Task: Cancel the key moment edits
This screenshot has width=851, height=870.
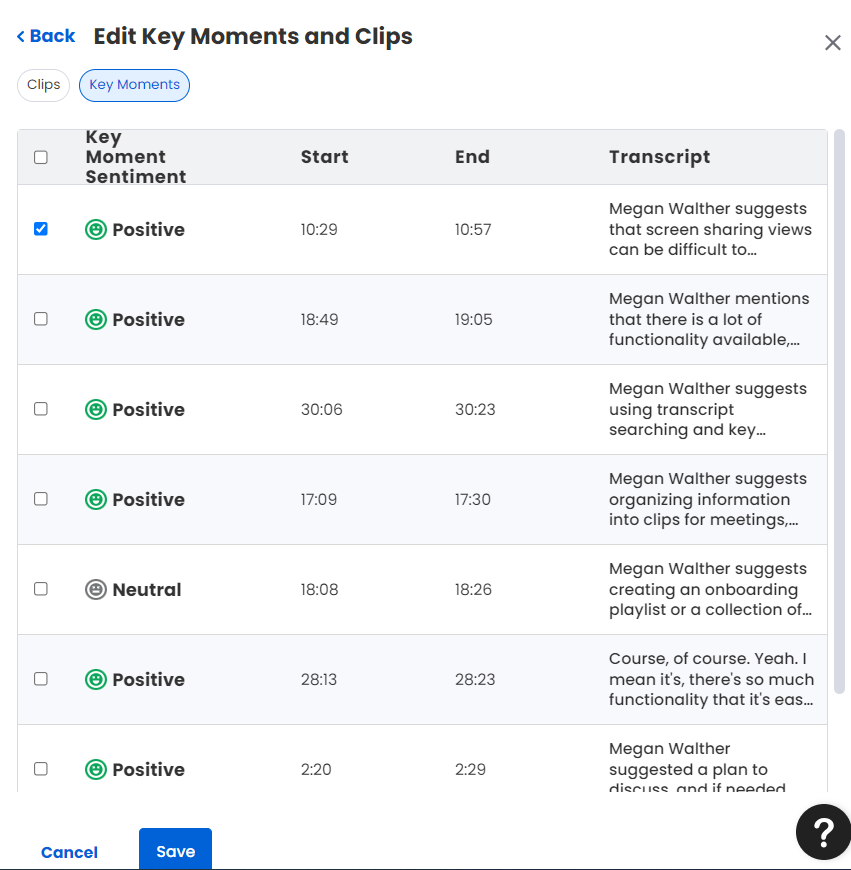Action: [x=69, y=852]
